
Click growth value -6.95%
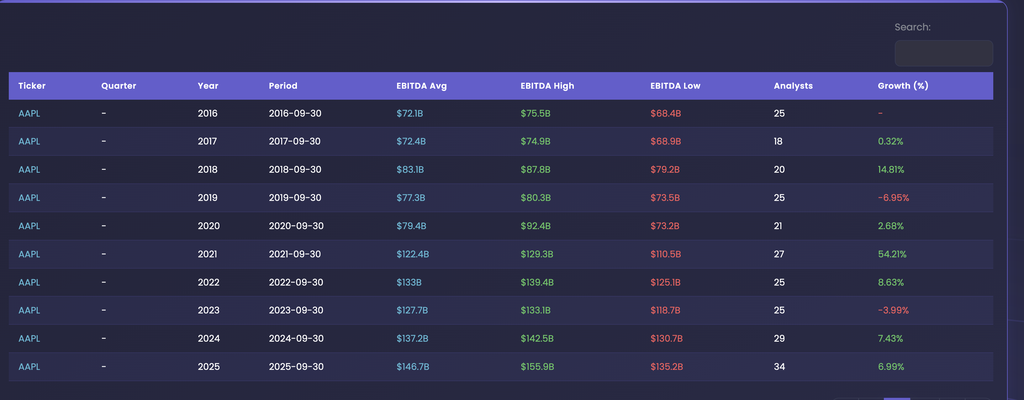(x=893, y=197)
